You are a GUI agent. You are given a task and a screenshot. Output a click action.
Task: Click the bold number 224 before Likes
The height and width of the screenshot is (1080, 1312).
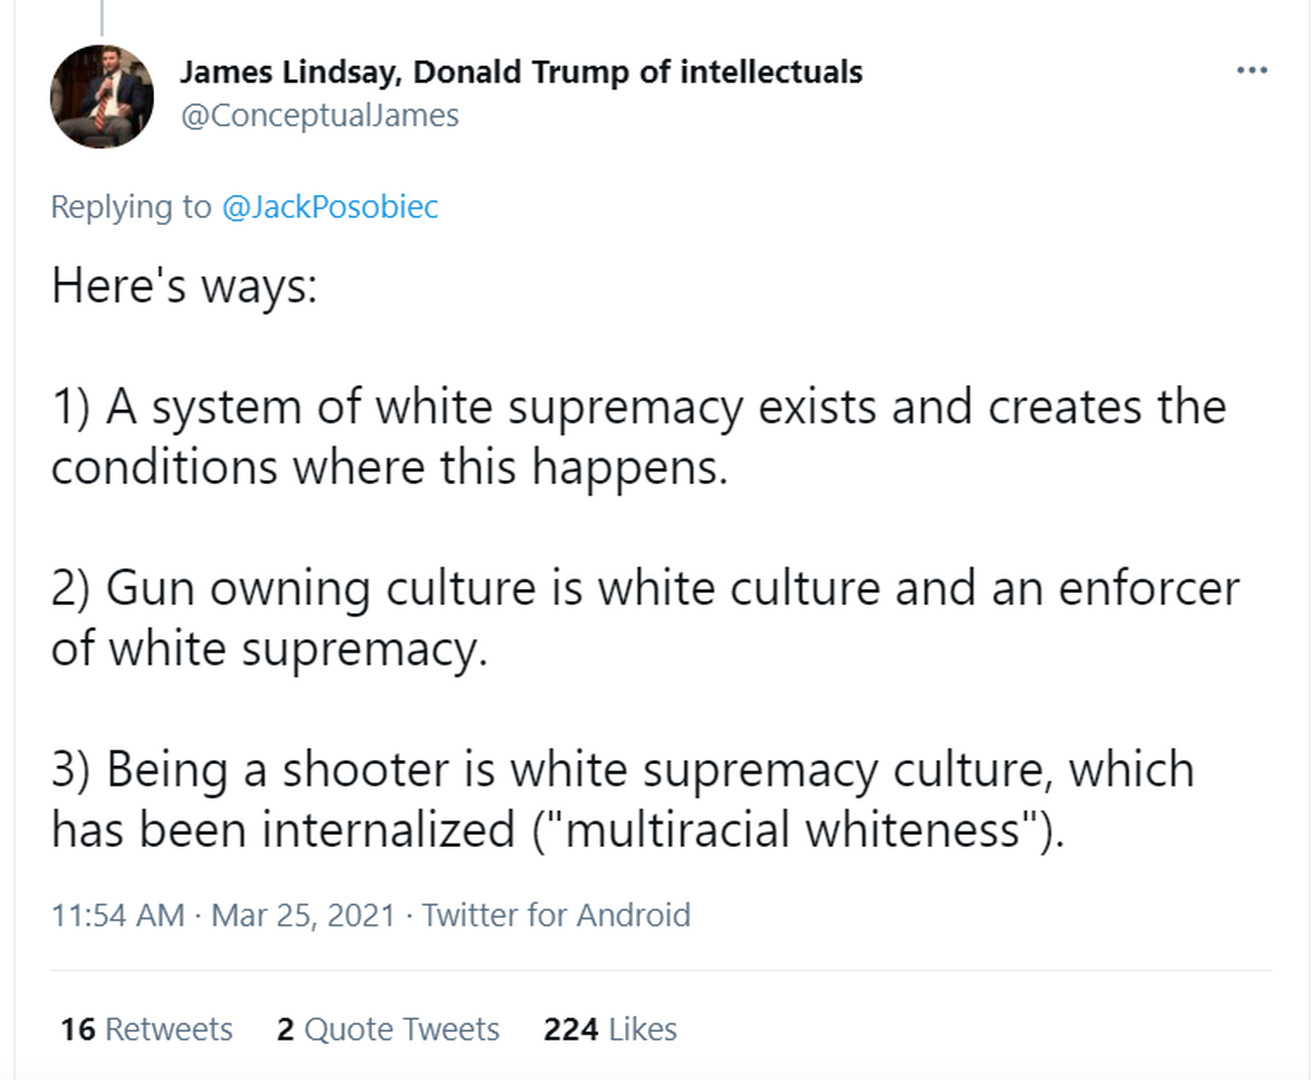[x=571, y=1029]
